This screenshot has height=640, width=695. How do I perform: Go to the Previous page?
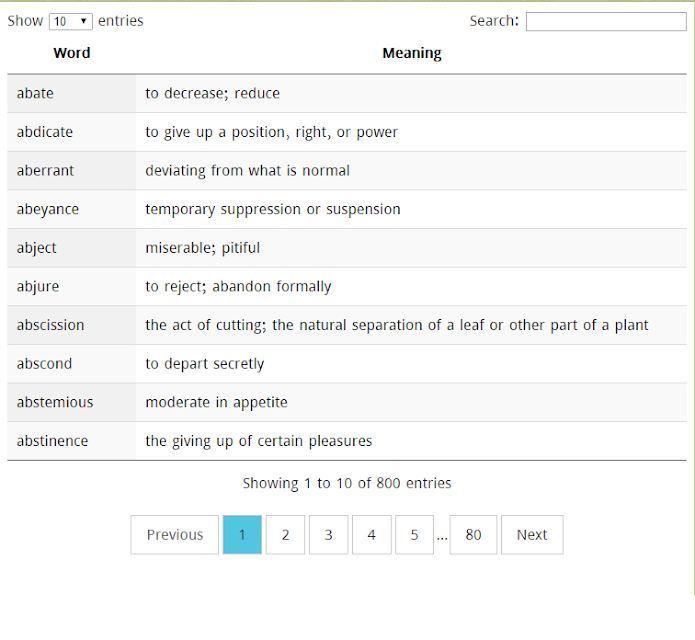coord(175,535)
